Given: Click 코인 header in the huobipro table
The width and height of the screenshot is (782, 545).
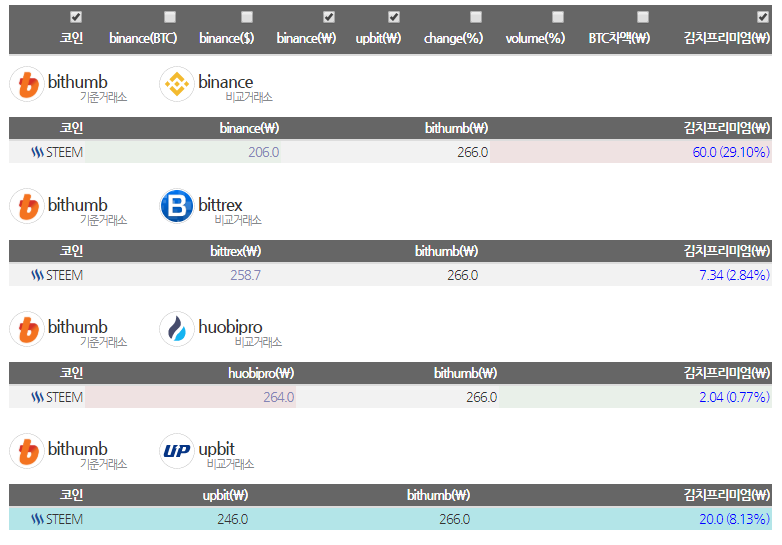Looking at the screenshot, I should (71, 373).
